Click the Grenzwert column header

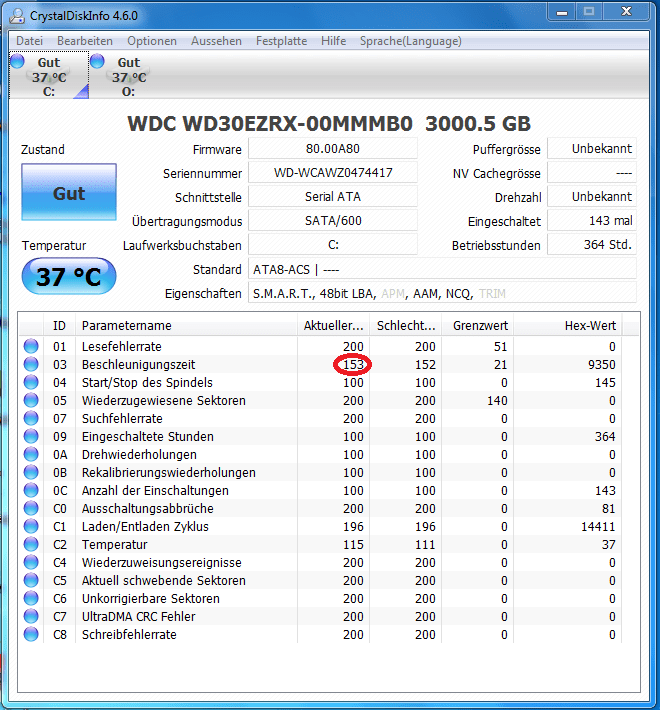(478, 326)
